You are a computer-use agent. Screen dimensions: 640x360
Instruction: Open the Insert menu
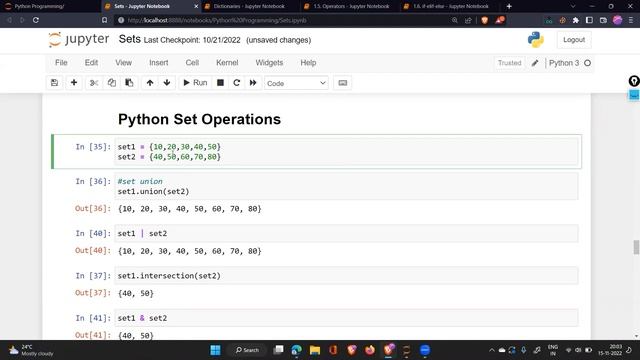point(158,62)
